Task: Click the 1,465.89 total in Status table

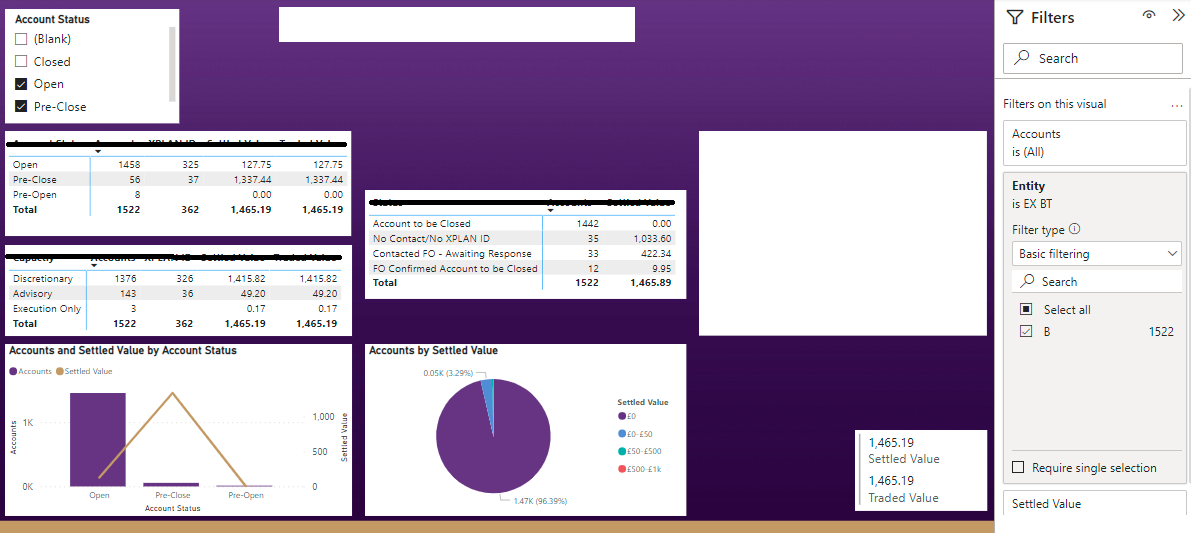Action: pyautogui.click(x=650, y=283)
